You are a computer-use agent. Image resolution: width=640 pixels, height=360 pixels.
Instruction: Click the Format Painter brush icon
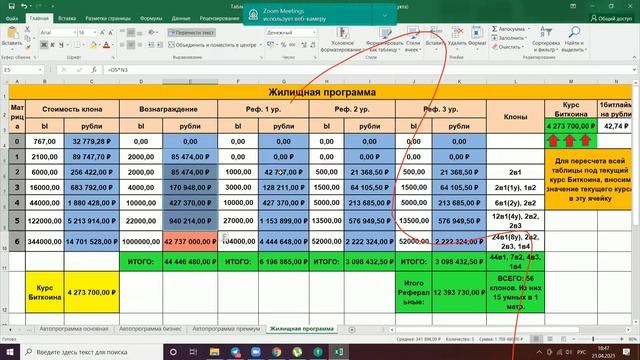point(27,47)
